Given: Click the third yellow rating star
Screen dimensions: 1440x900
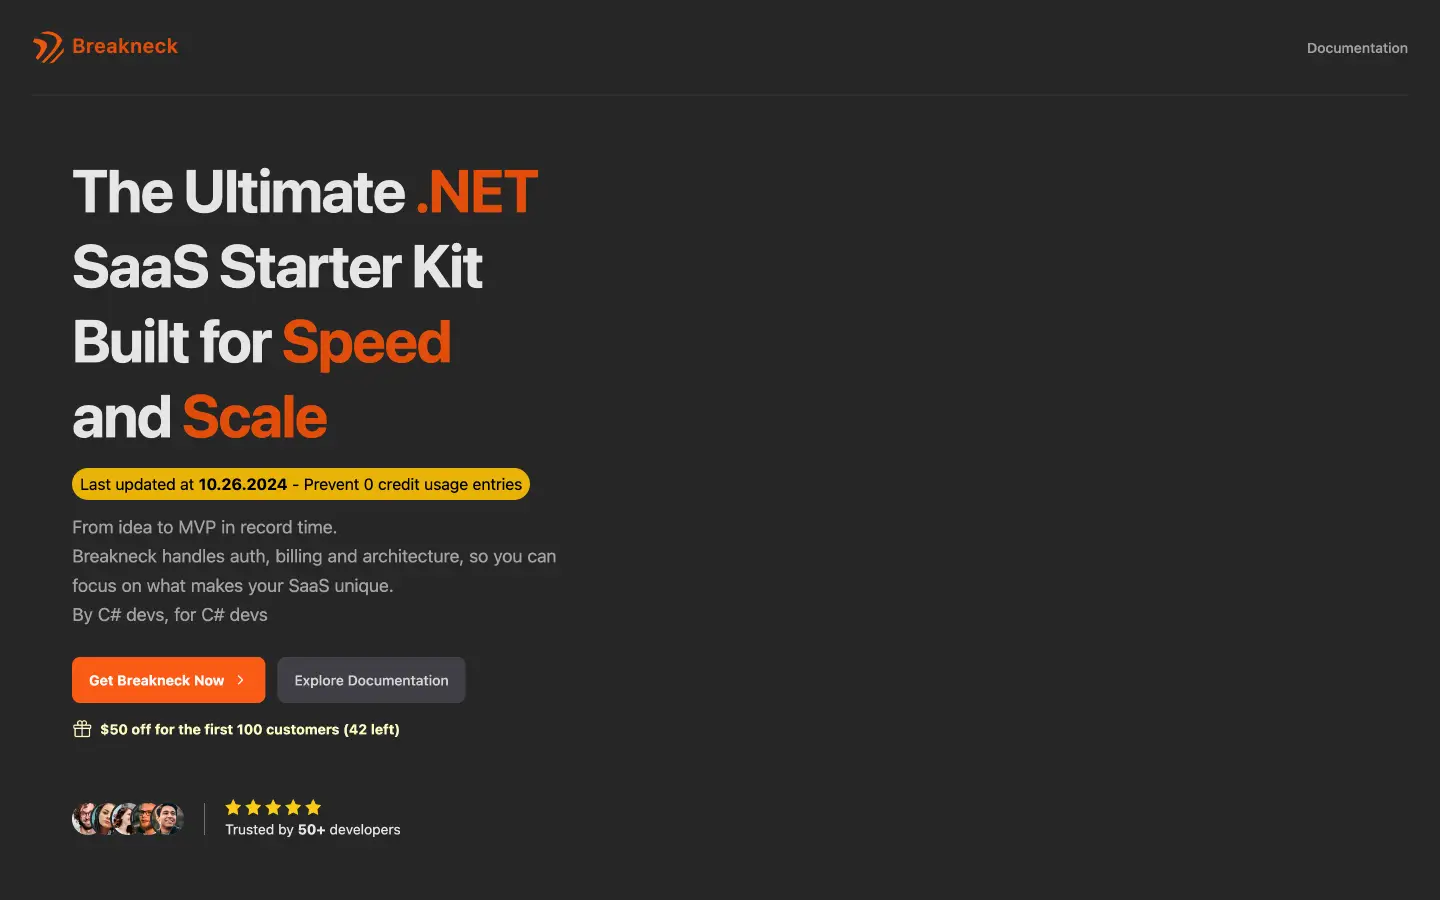Looking at the screenshot, I should pos(273,807).
